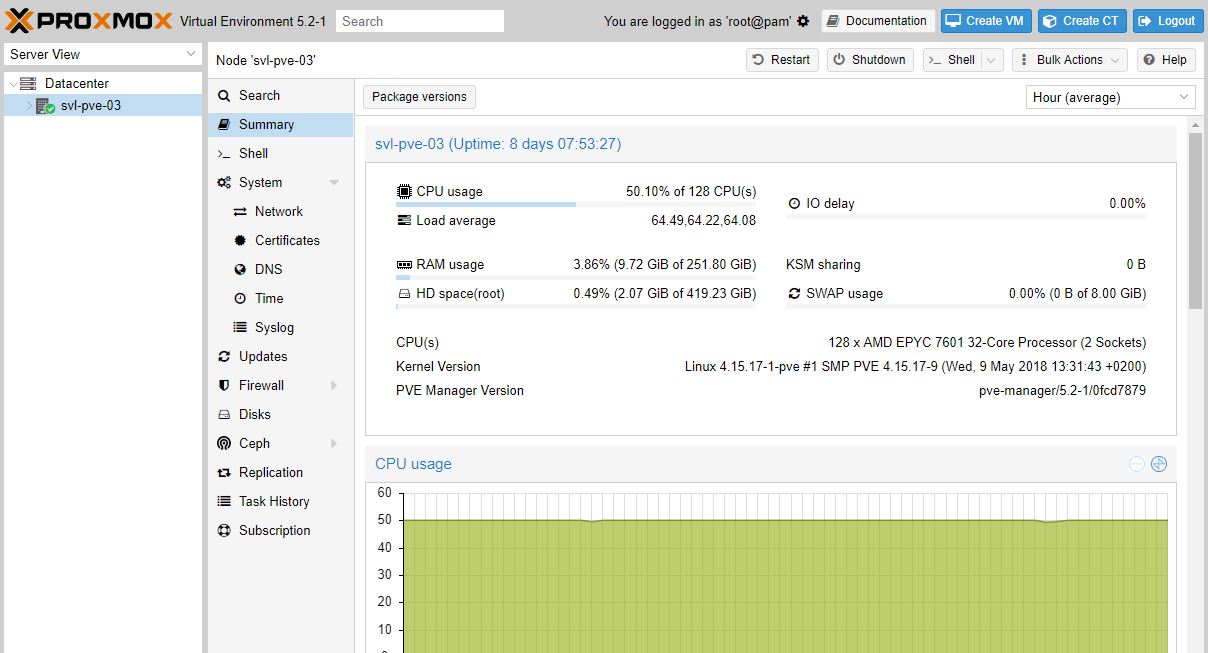The image size is (1208, 653).
Task: Click the load average value 64.49,64.22,64.08
Action: 704,221
